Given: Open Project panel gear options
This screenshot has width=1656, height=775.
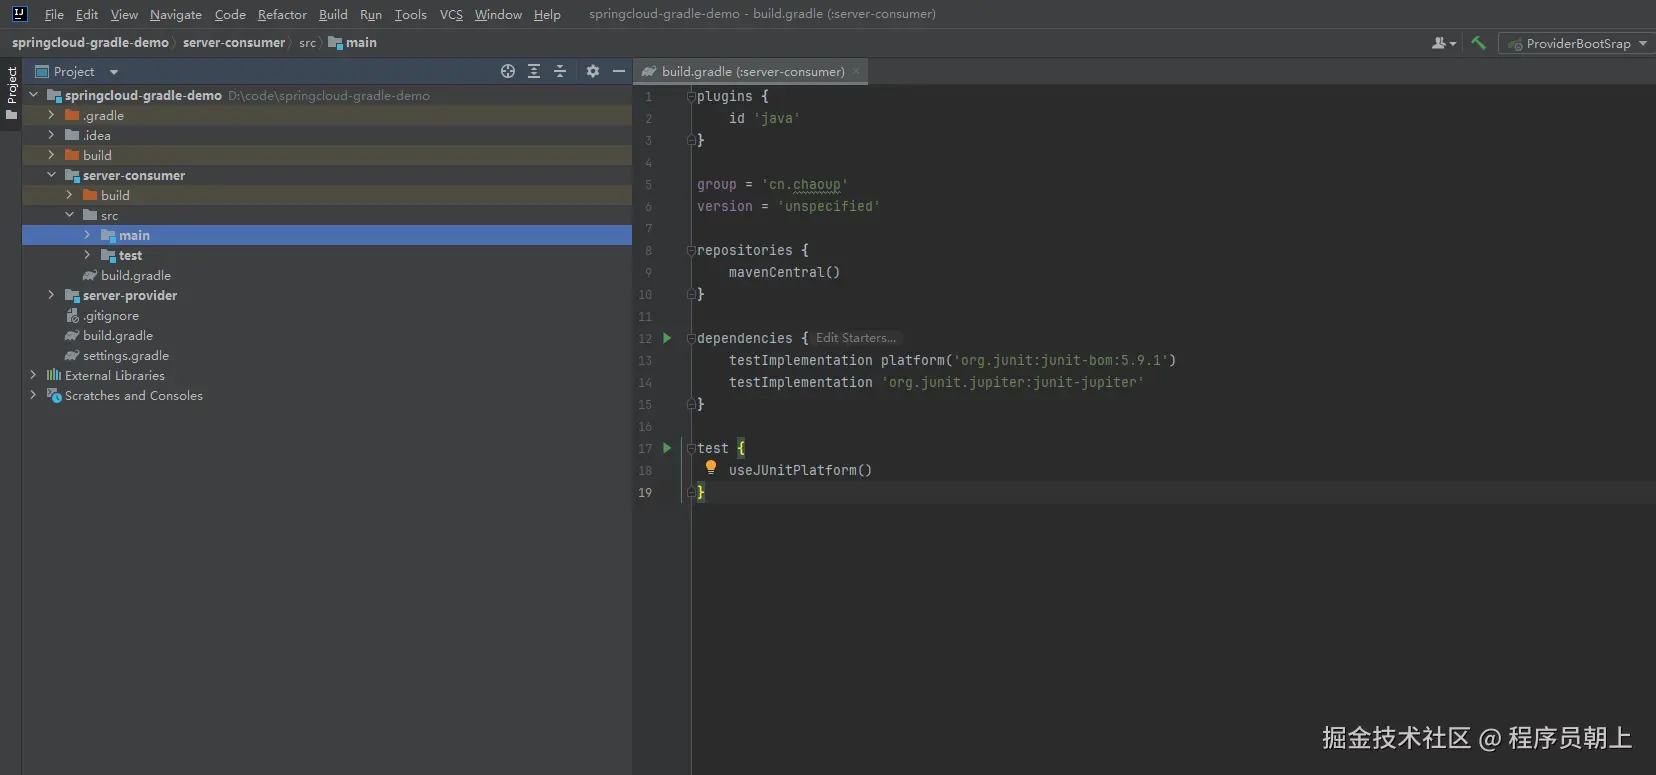Looking at the screenshot, I should pyautogui.click(x=593, y=71).
